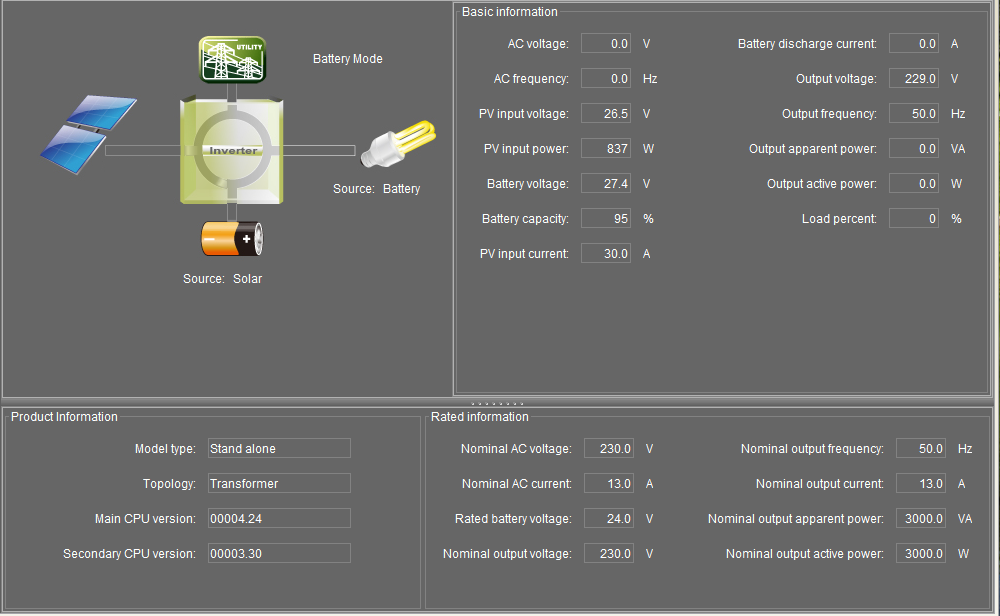Select the Battery capacity value field
1000x616 pixels.
pyautogui.click(x=606, y=219)
